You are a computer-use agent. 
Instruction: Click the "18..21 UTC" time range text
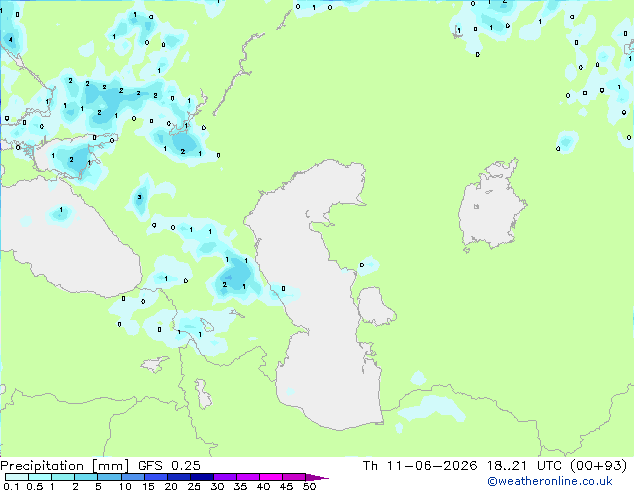(x=524, y=466)
